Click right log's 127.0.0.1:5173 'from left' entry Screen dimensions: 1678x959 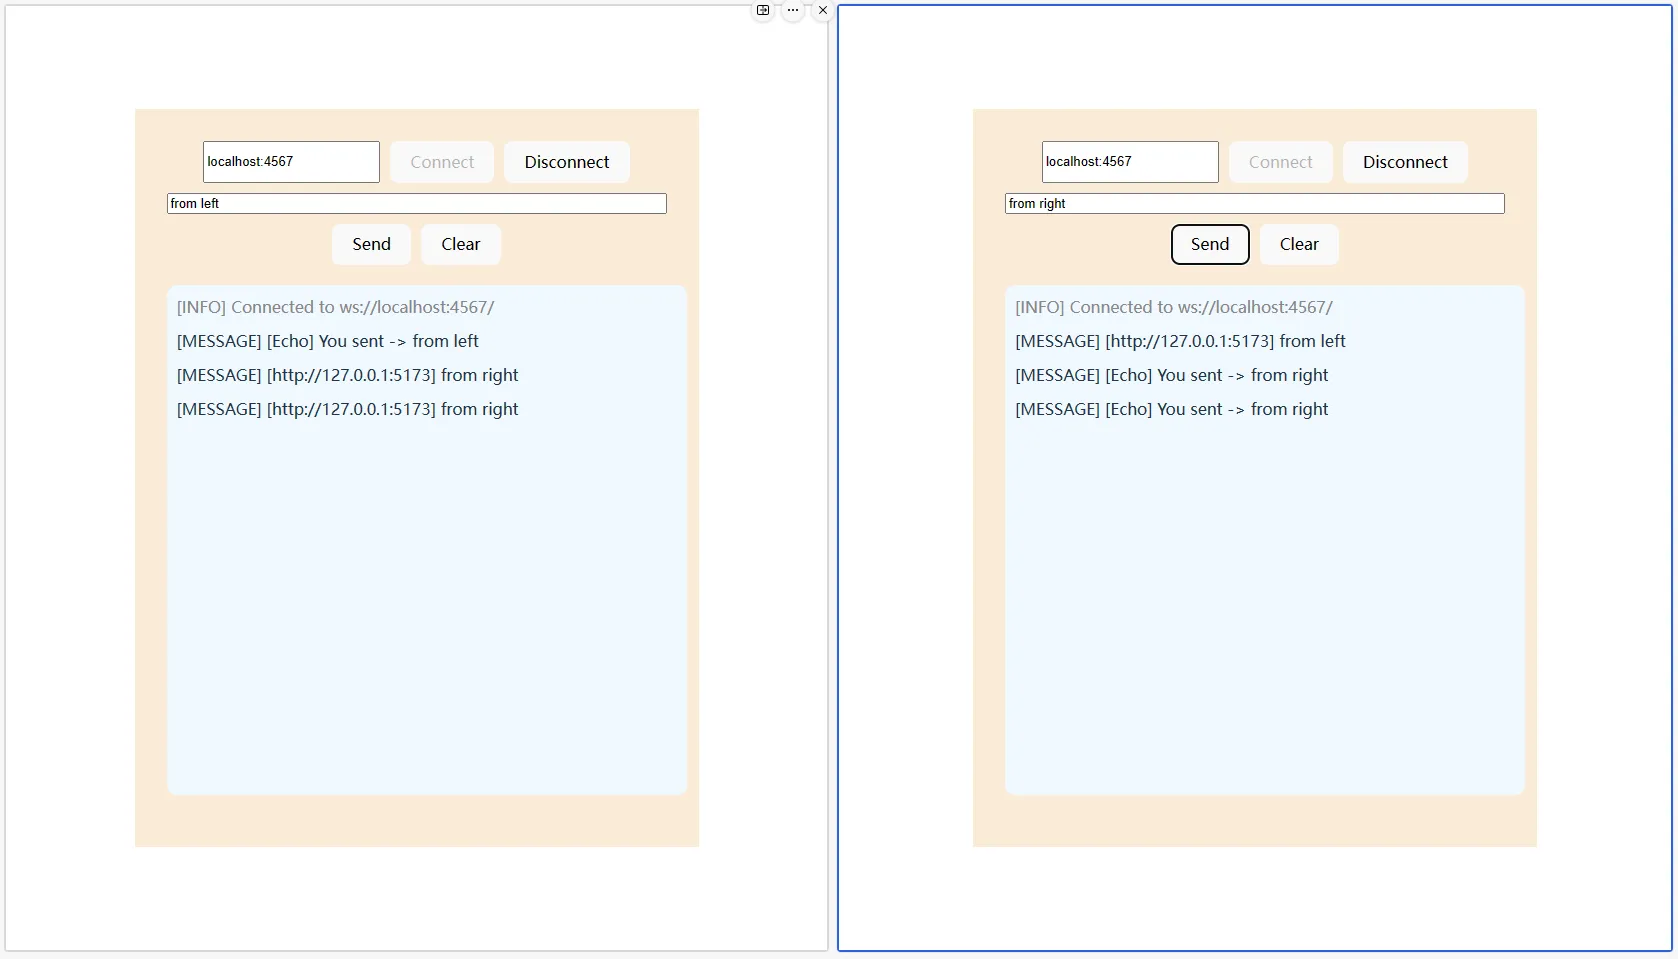pyautogui.click(x=1180, y=342)
